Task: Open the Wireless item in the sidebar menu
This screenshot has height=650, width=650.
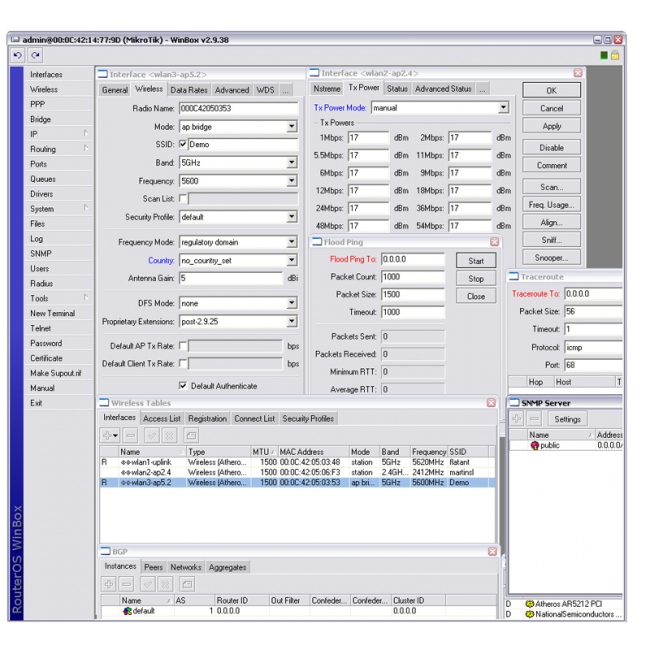Action: pos(44,90)
